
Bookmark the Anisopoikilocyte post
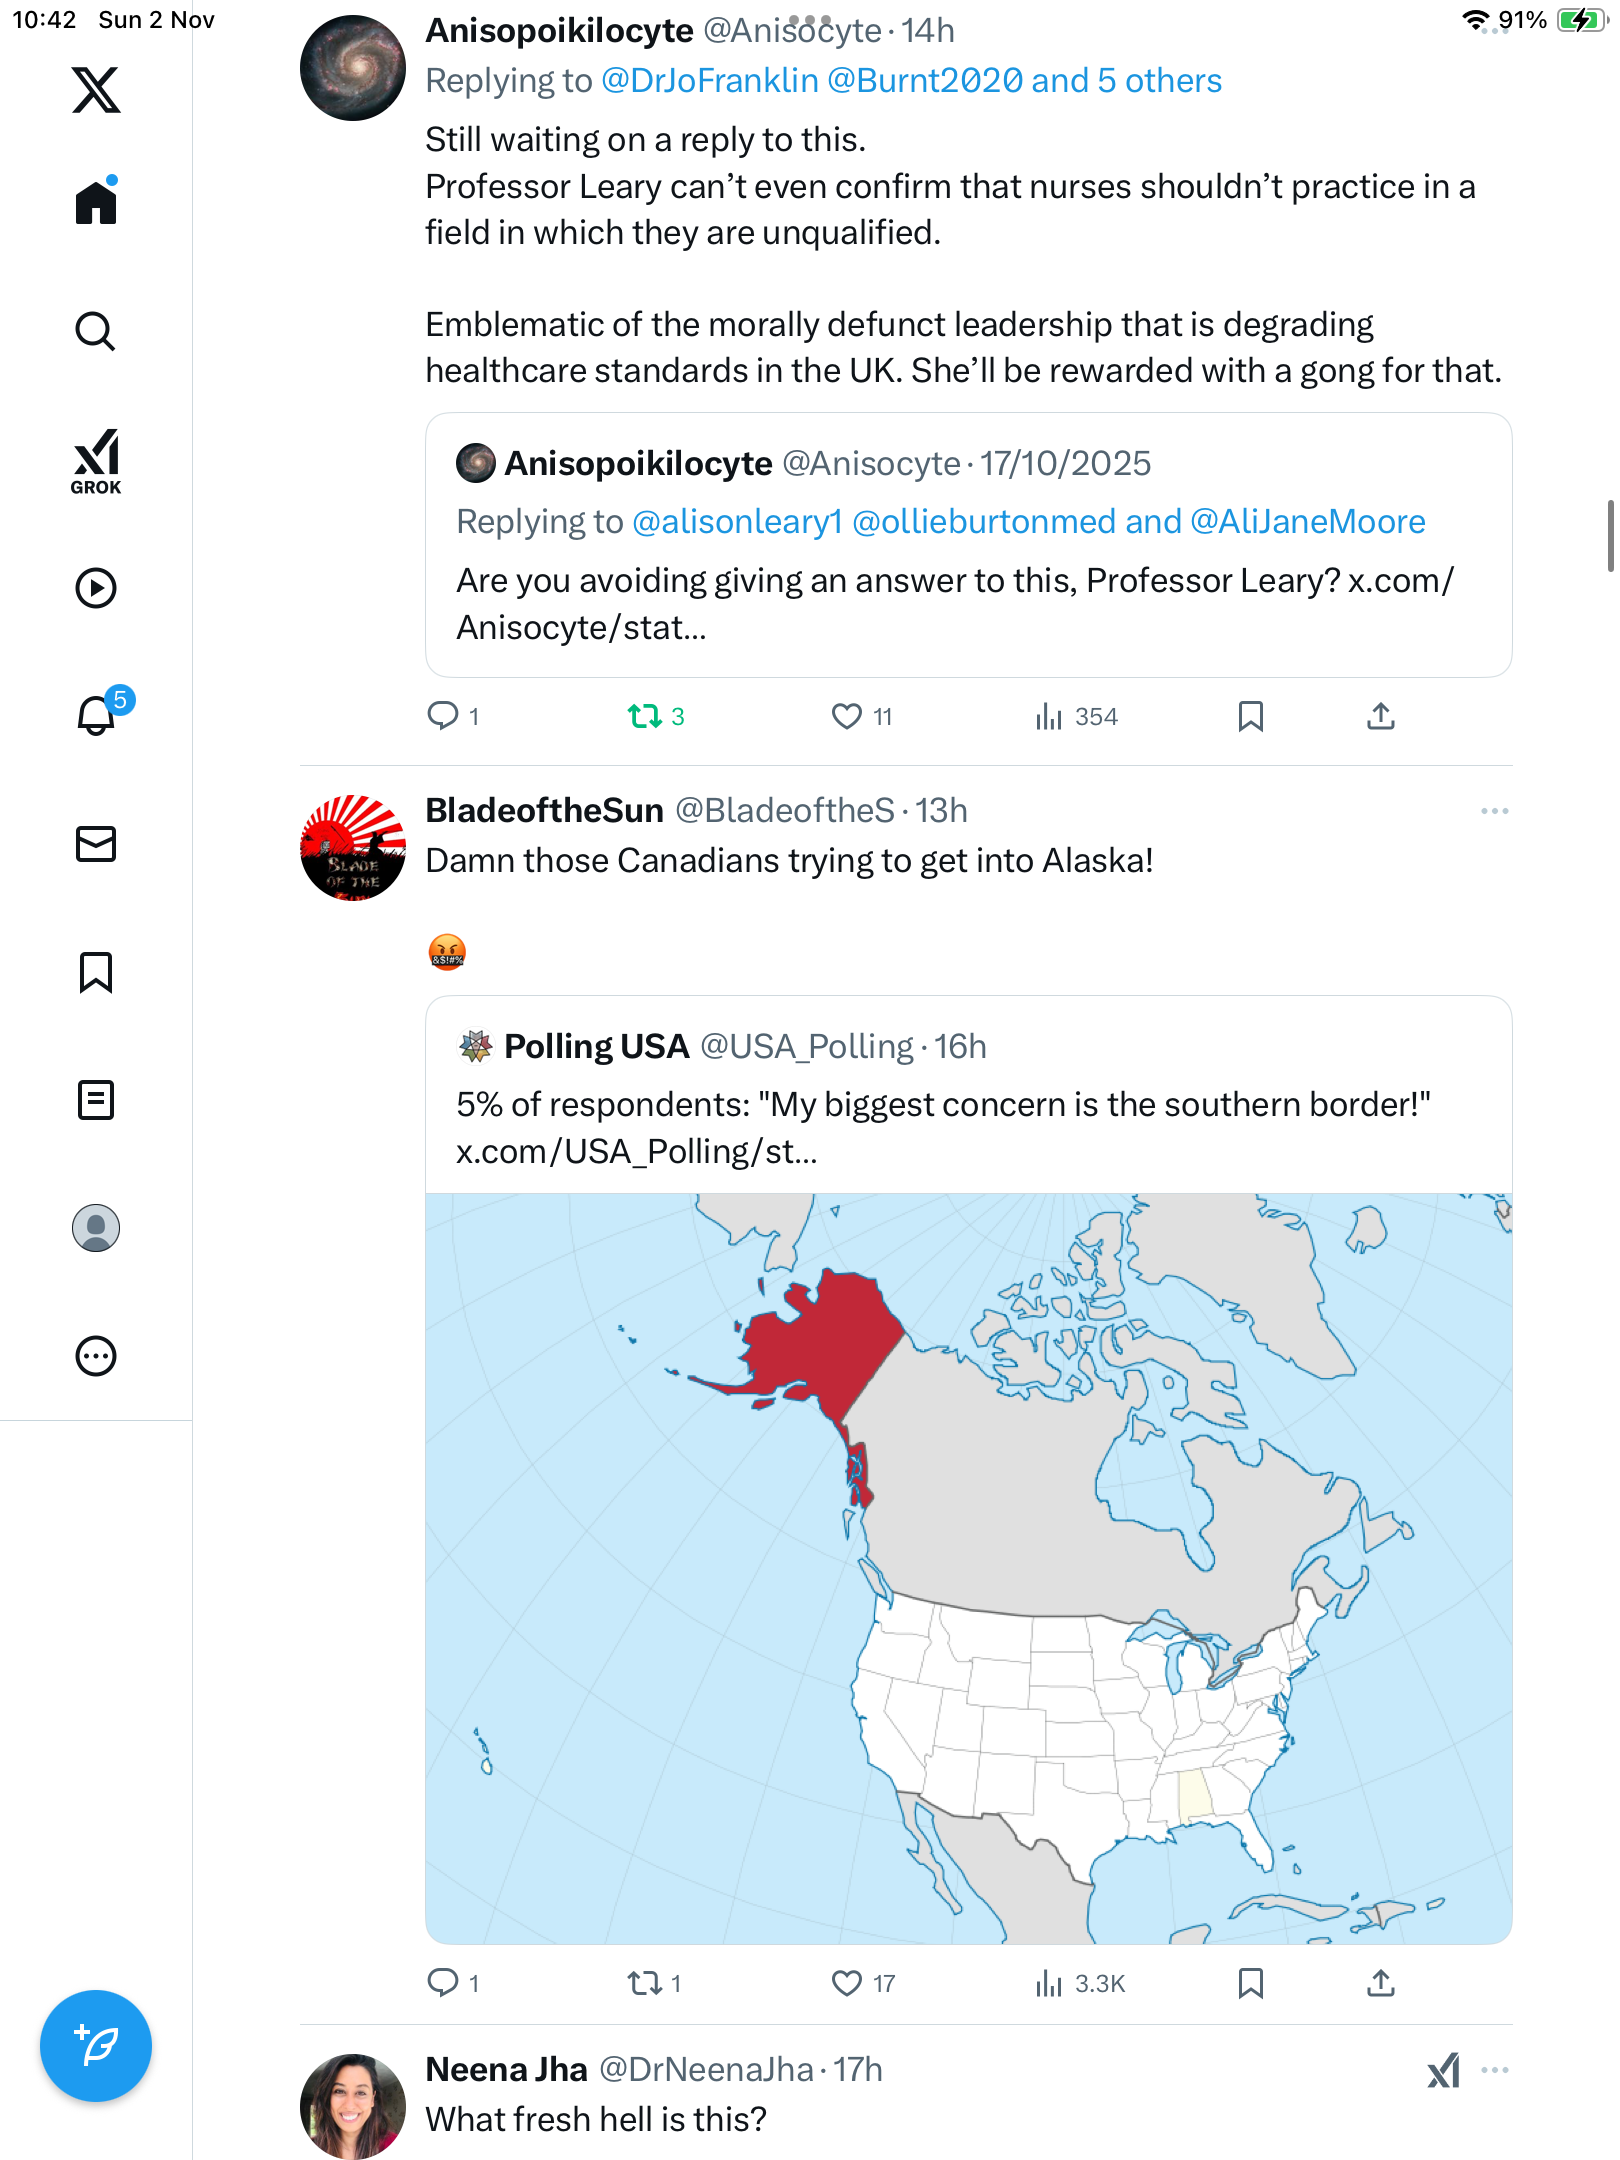[x=1250, y=716]
